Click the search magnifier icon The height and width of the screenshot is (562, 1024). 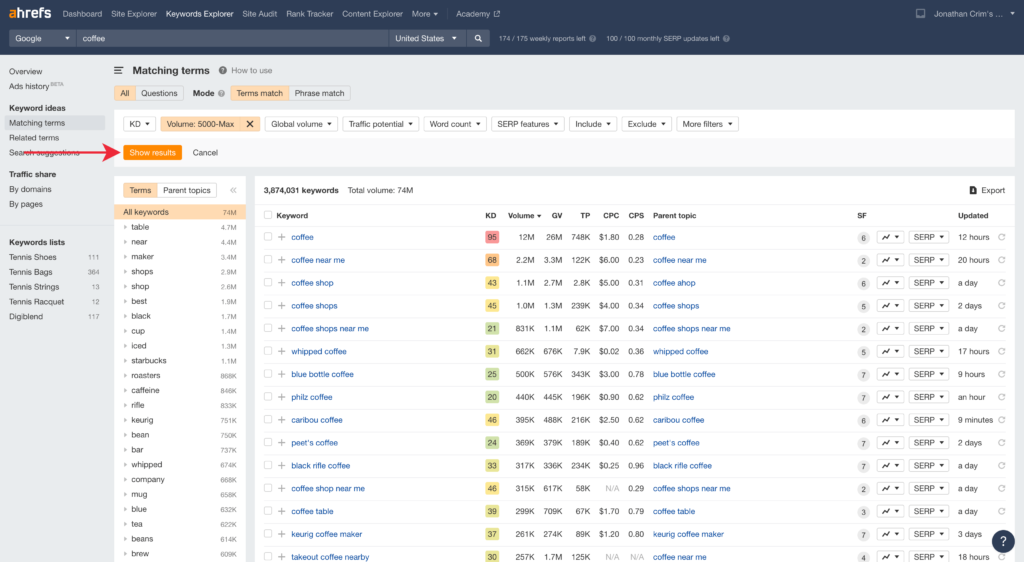478,39
